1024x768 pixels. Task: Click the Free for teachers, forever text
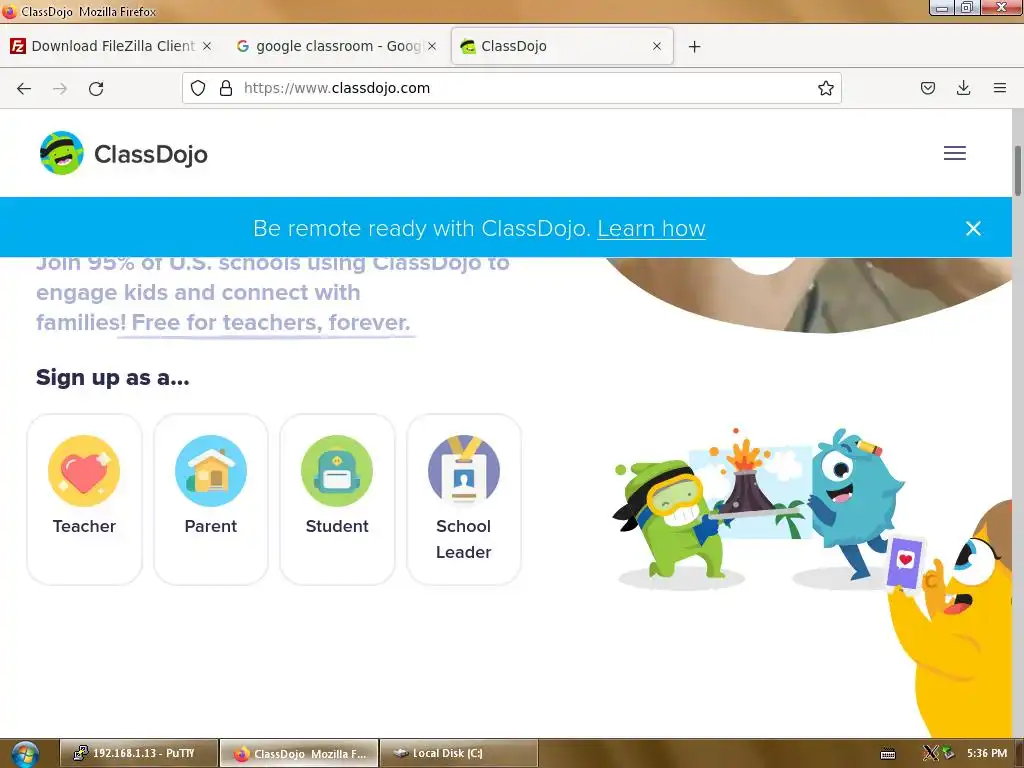(270, 322)
